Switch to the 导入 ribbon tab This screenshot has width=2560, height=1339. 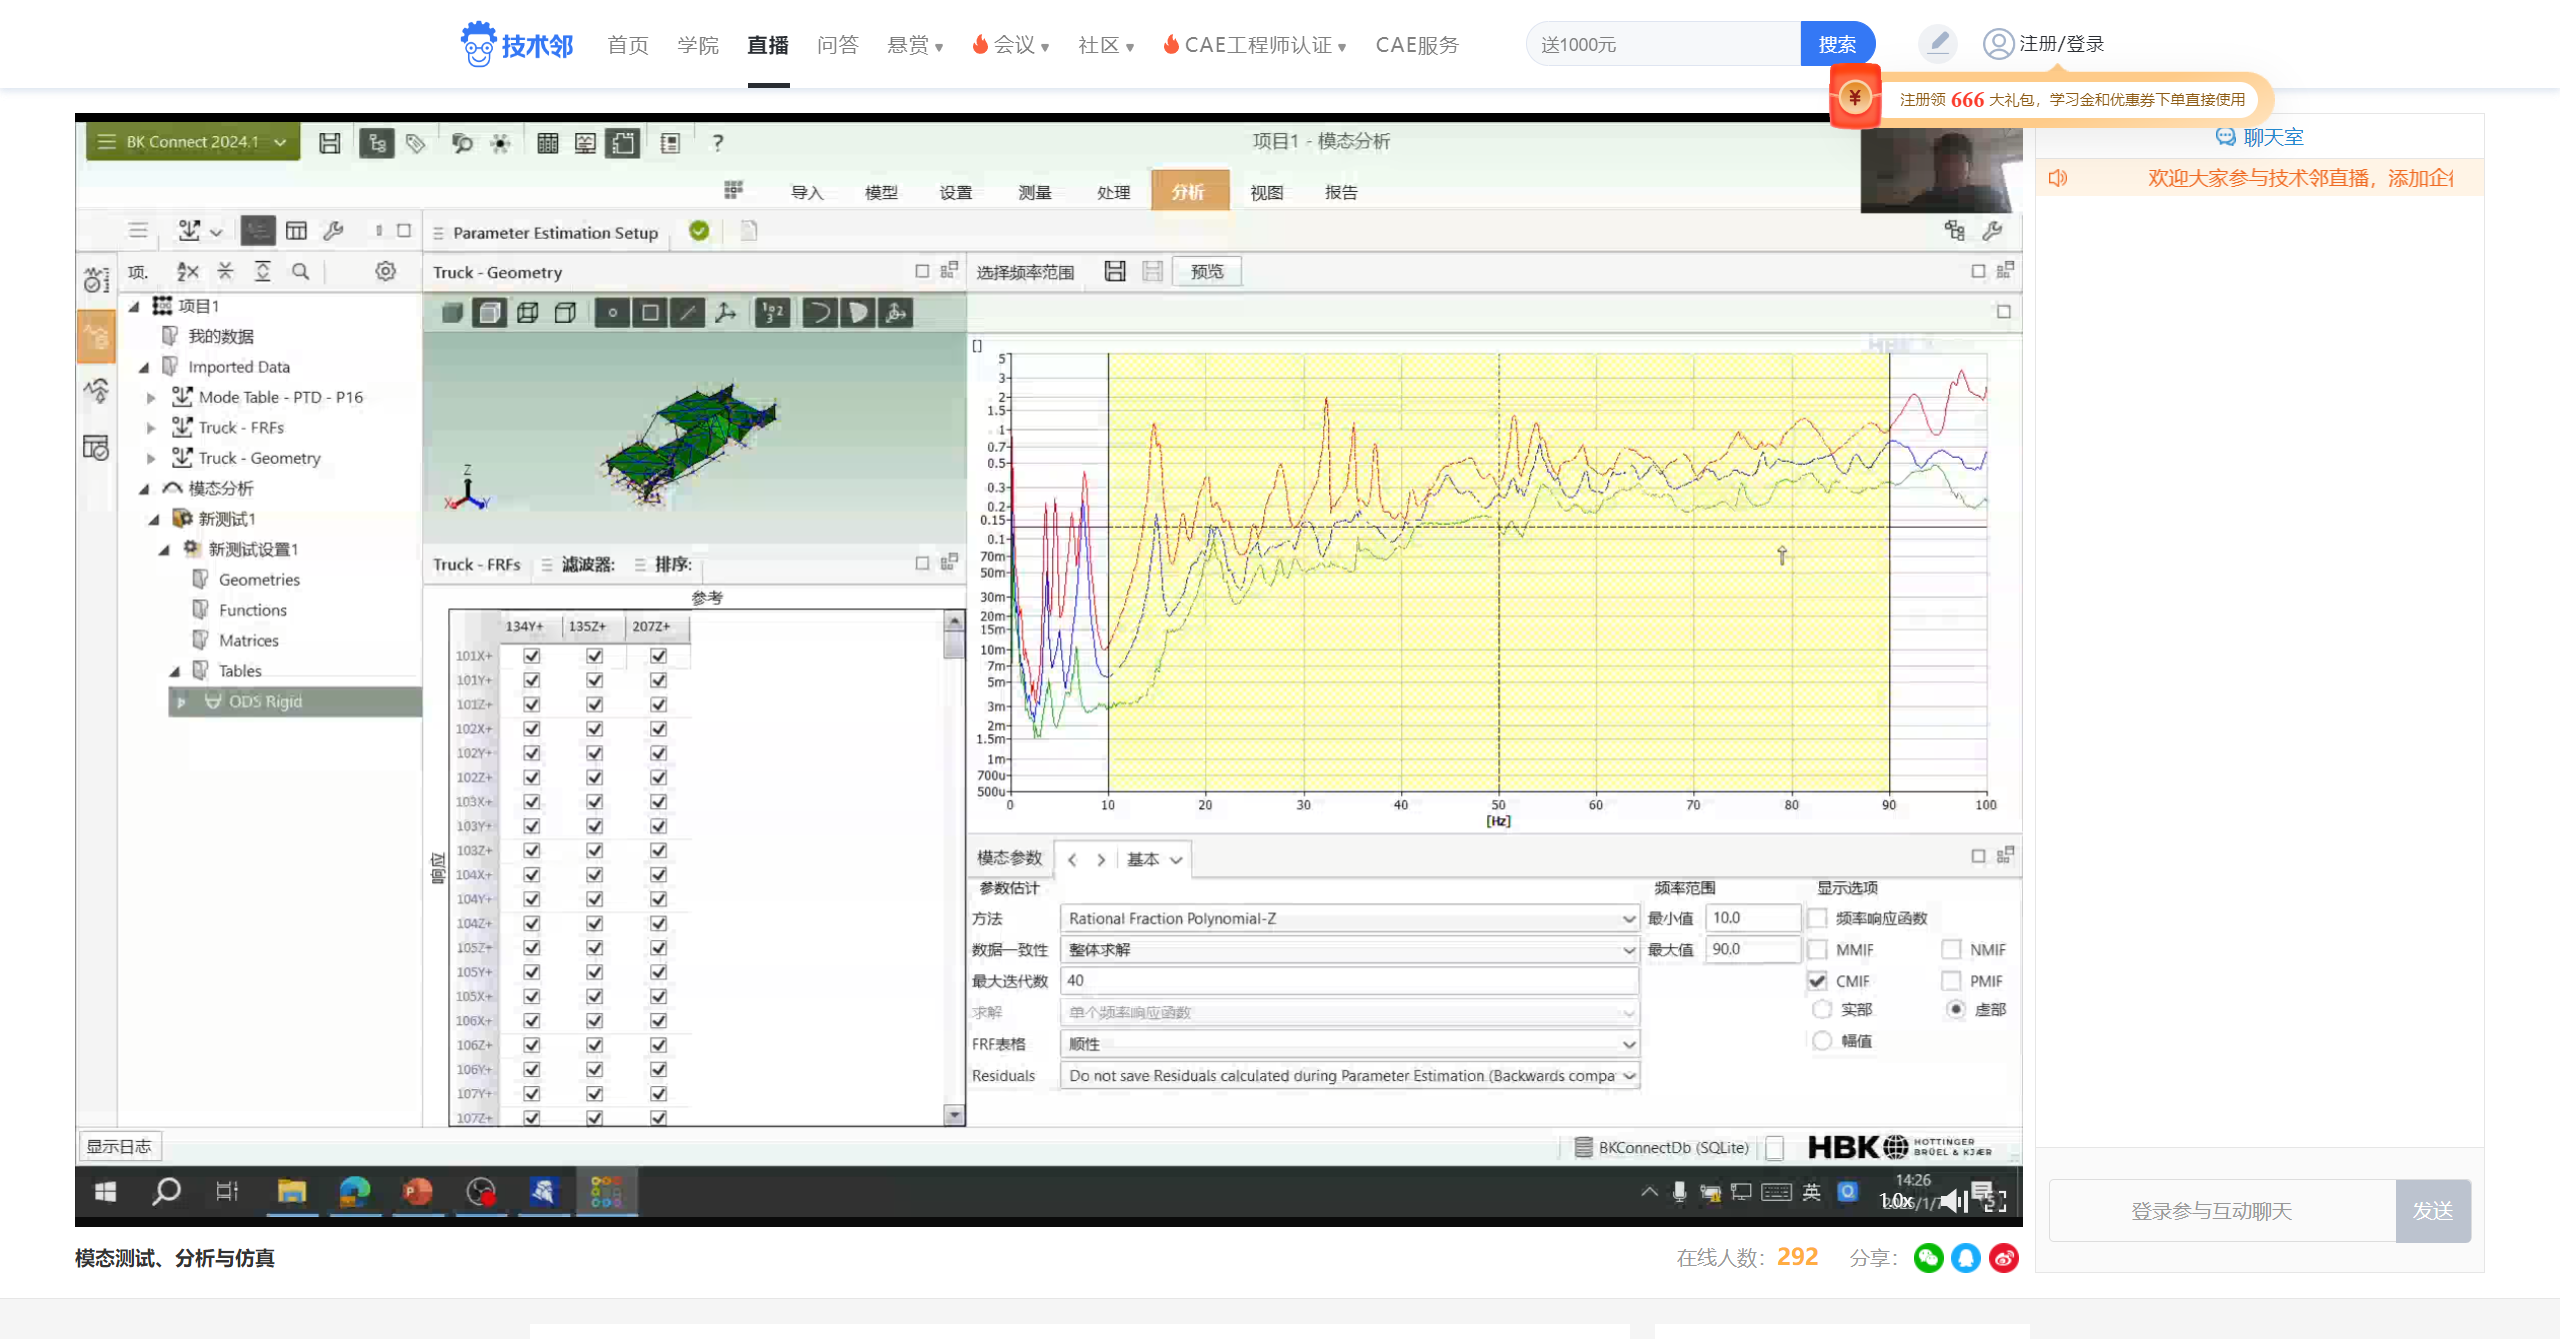click(x=807, y=192)
